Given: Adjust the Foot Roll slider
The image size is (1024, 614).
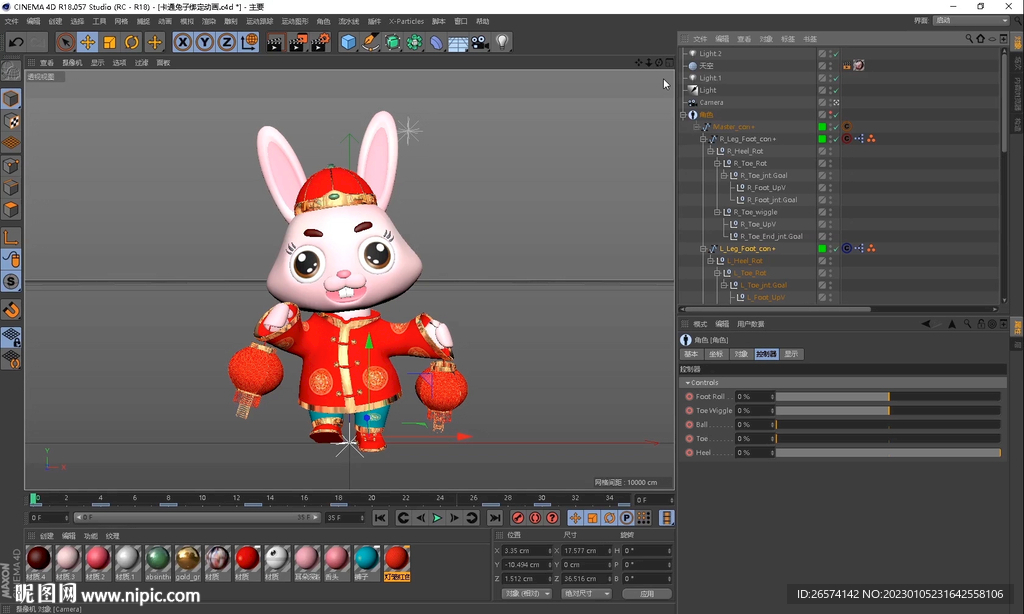Looking at the screenshot, I should [x=888, y=396].
